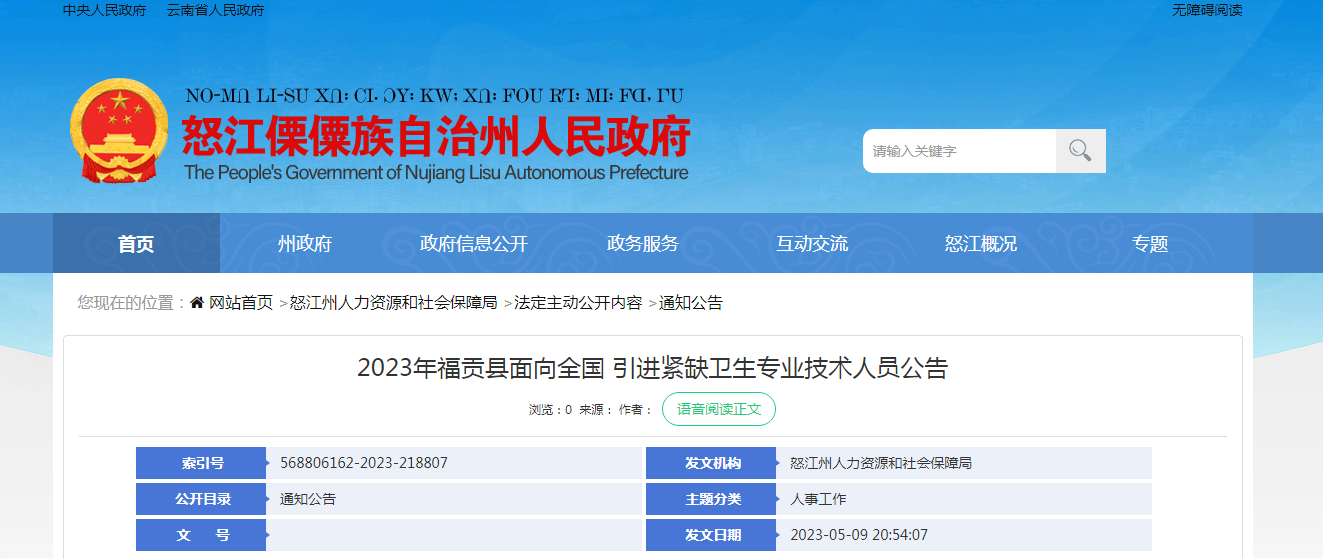Select 互动交流 in the navigation bar
The width and height of the screenshot is (1323, 559).
811,244
